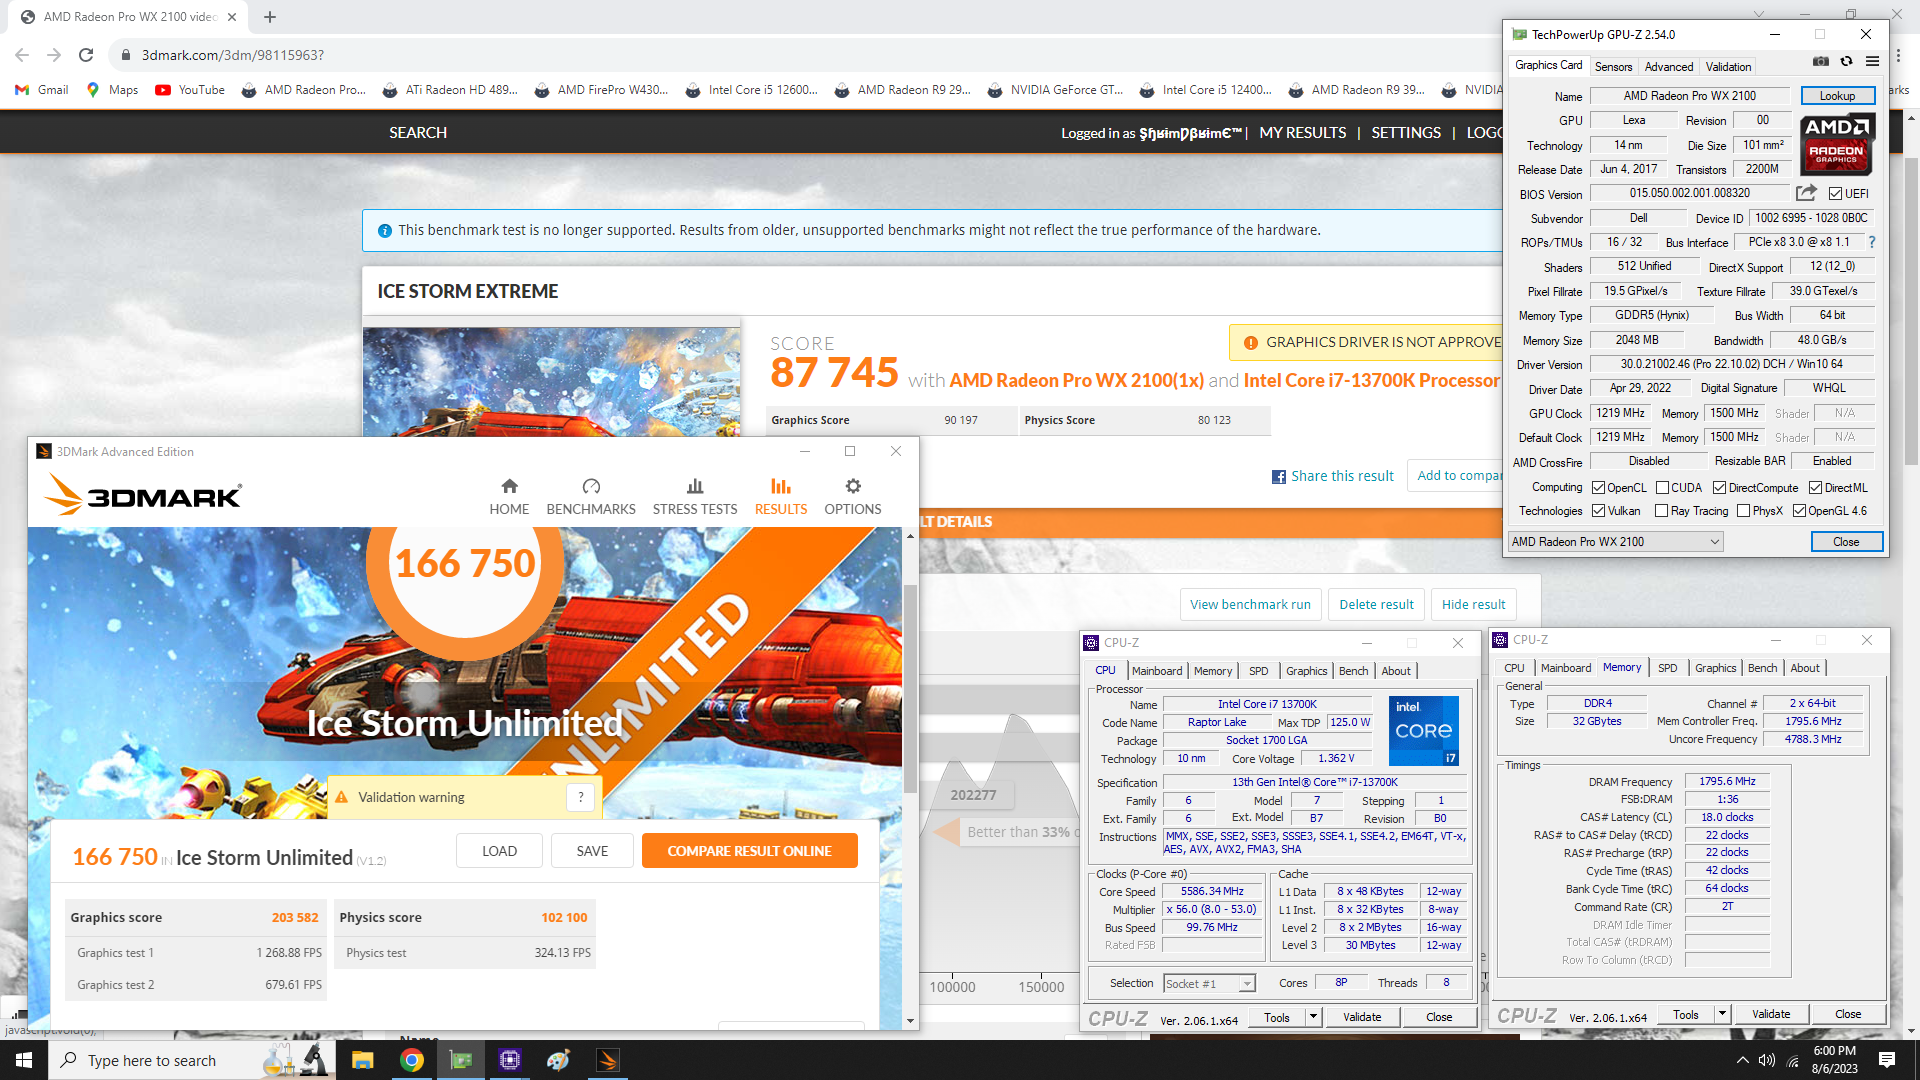Open the Mainboard tab in left CPU-Z
Image resolution: width=1920 pixels, height=1080 pixels.
tap(1157, 671)
